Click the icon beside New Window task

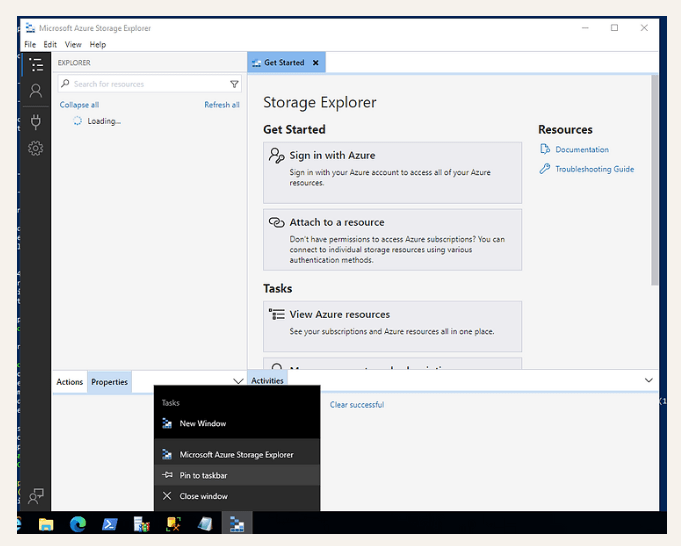pyautogui.click(x=167, y=423)
